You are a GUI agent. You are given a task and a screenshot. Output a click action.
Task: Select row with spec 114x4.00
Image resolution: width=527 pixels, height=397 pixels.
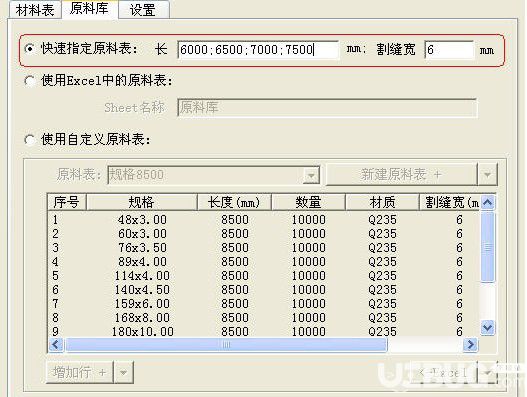[264, 276]
